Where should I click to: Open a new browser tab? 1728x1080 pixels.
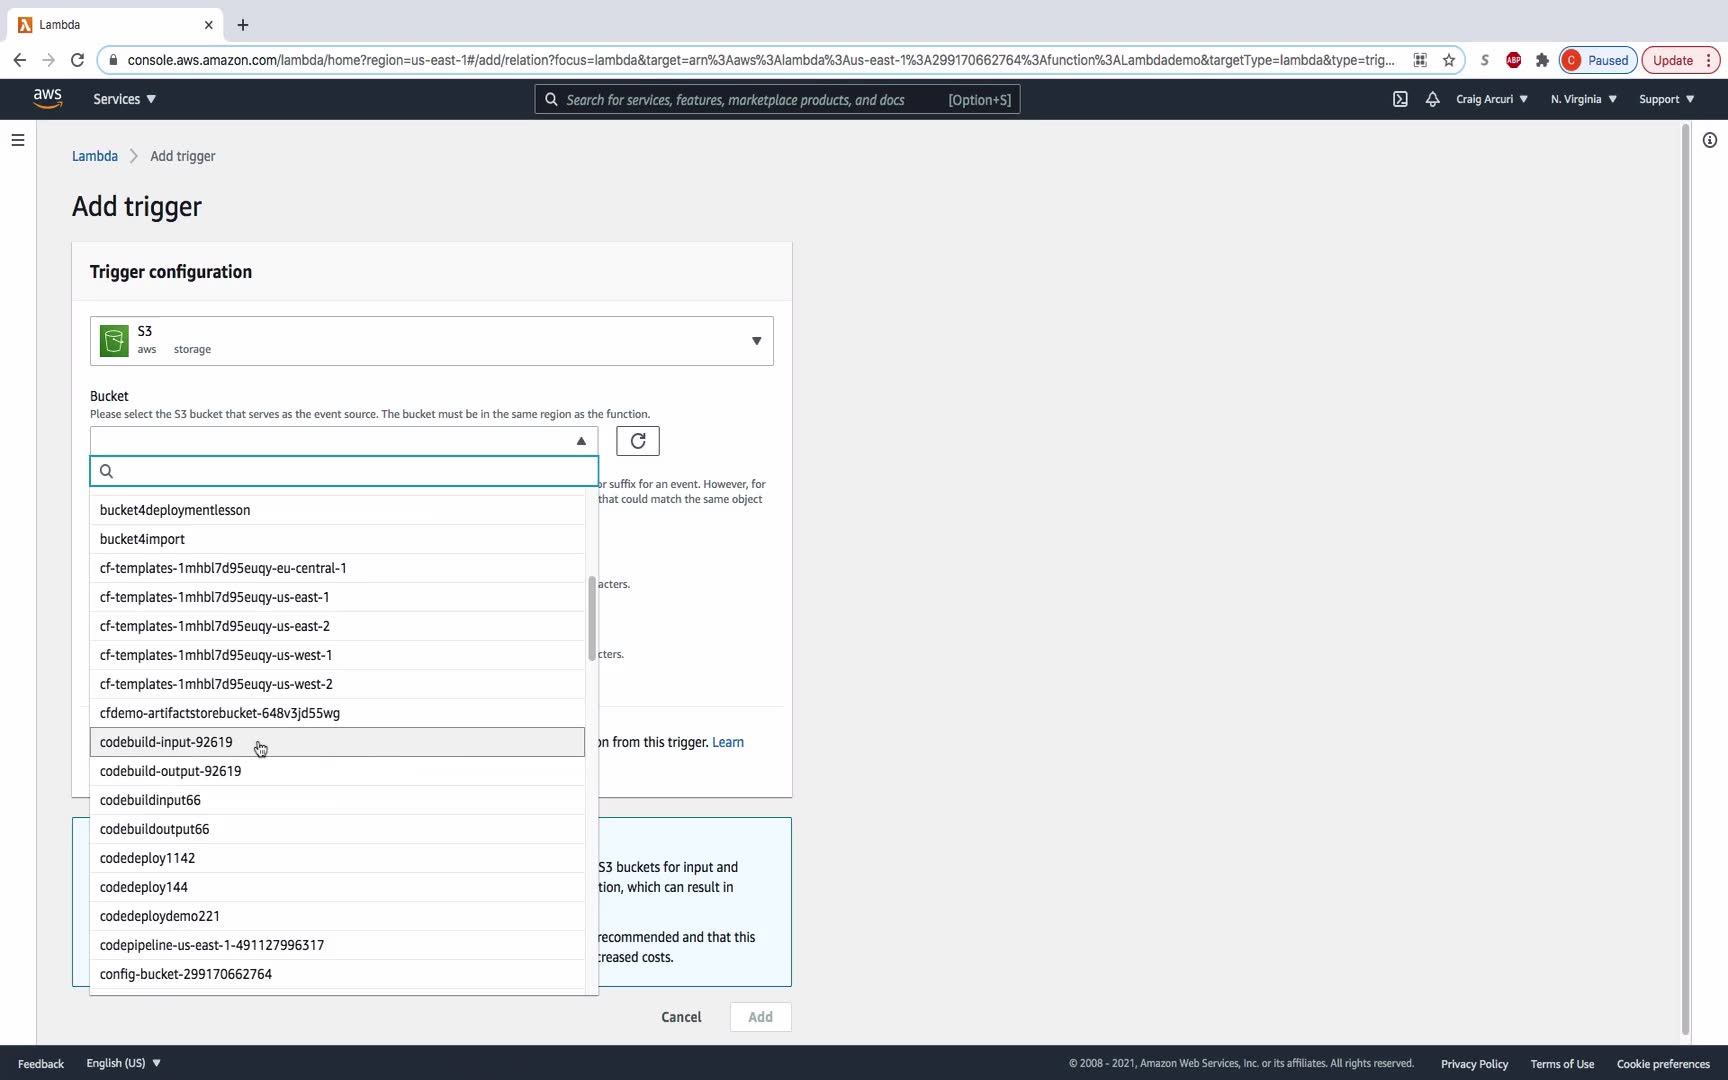243,25
